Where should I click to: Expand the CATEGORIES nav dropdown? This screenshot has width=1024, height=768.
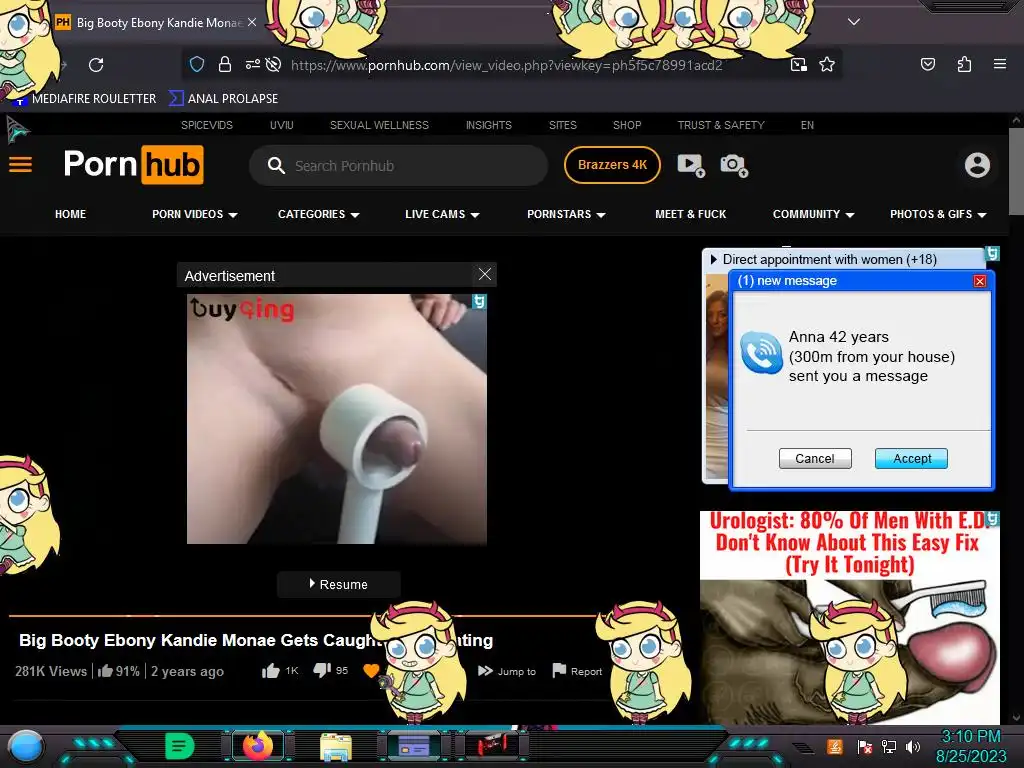319,214
